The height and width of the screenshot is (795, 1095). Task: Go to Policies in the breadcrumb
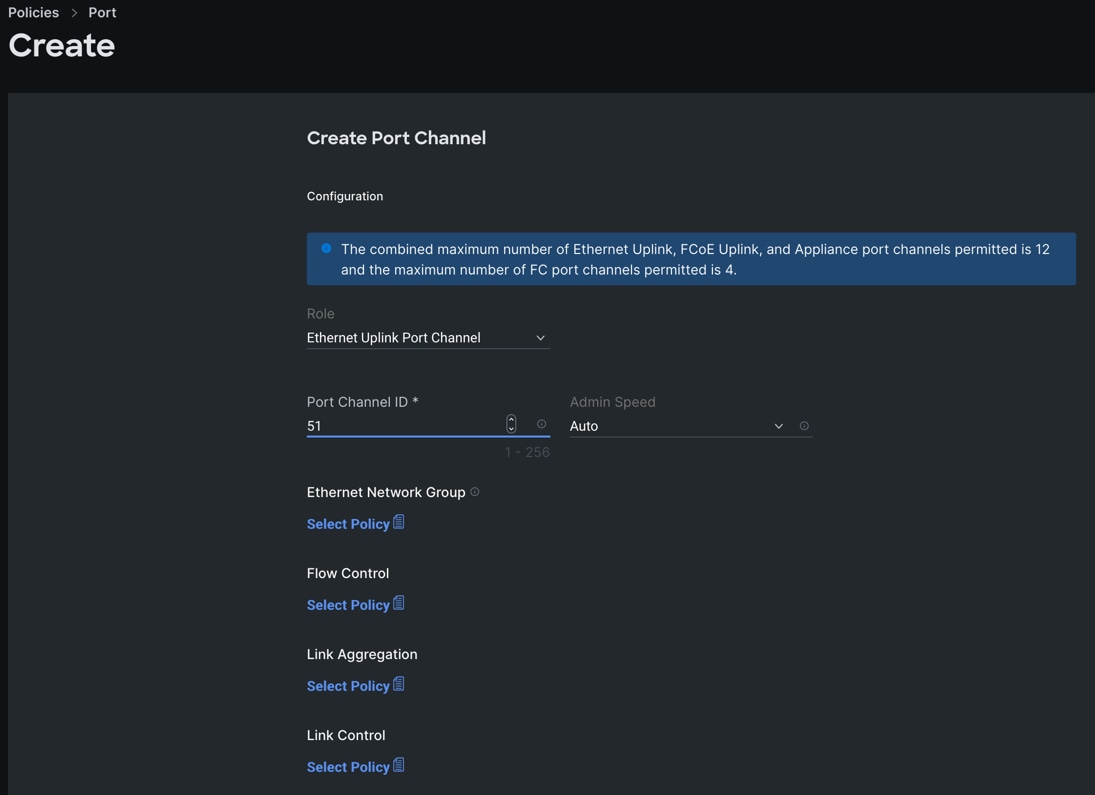(x=34, y=13)
